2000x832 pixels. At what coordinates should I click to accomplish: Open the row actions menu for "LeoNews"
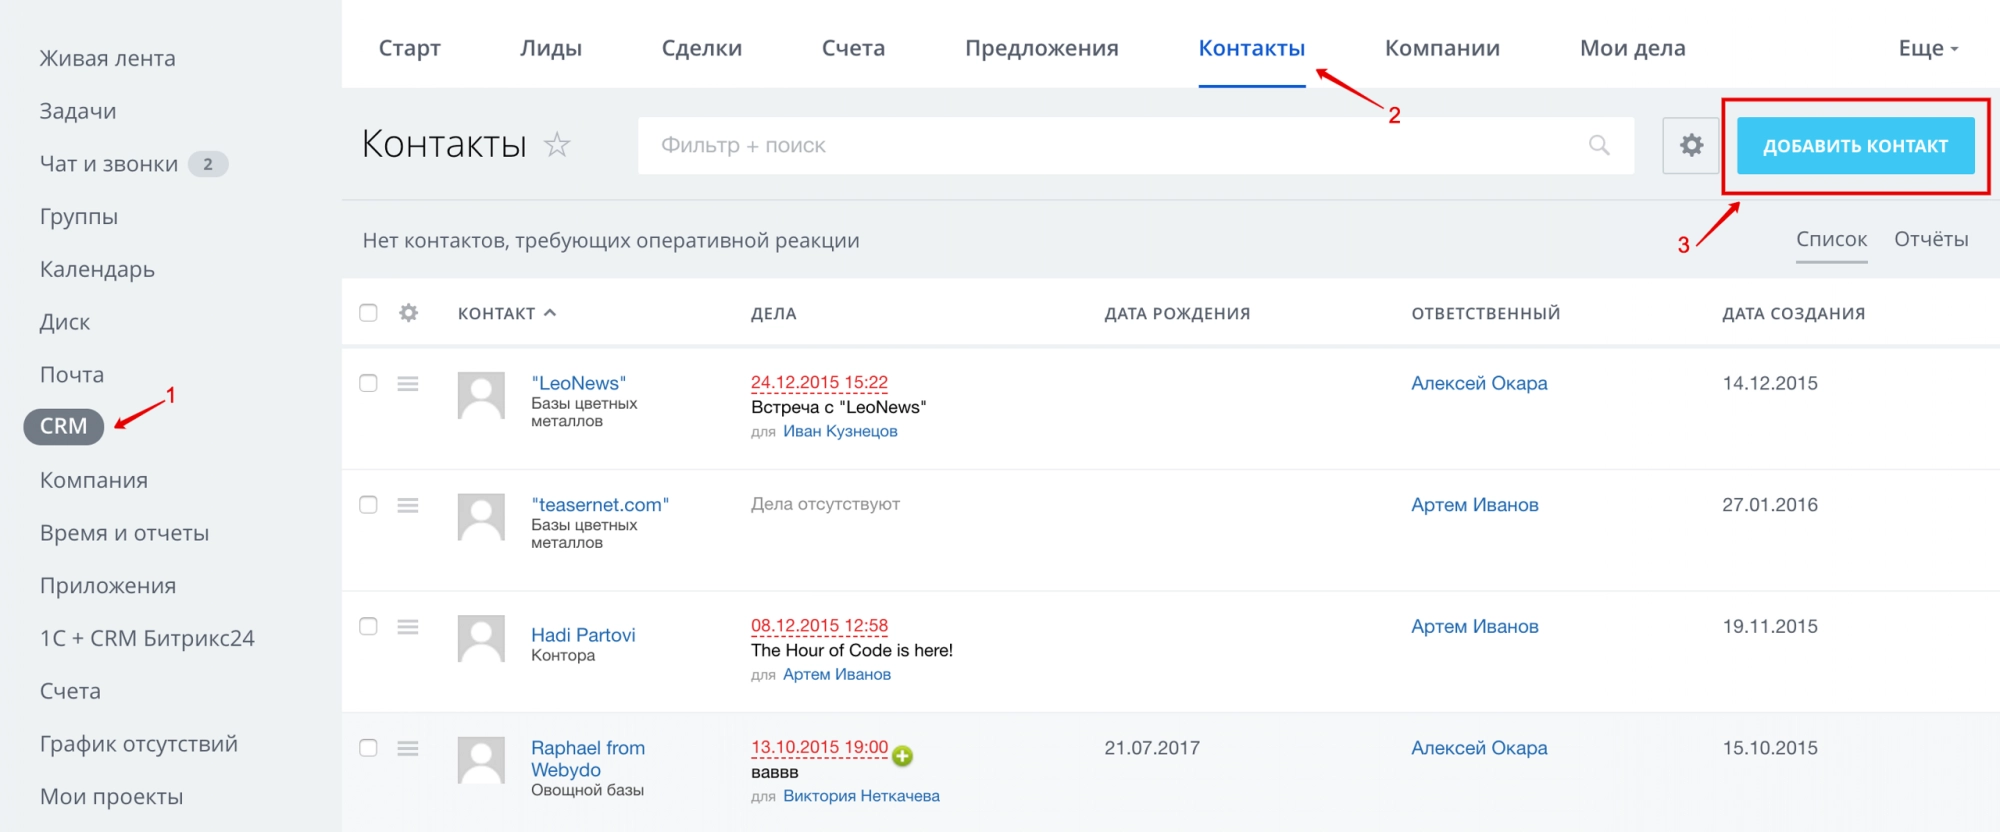point(408,384)
